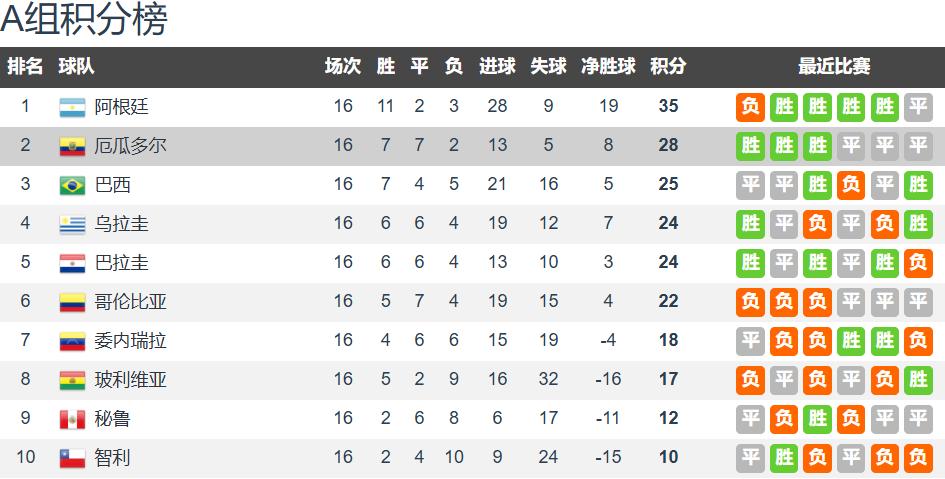Click the 进球 column header
Viewport: 945px width, 479px height.
497,66
